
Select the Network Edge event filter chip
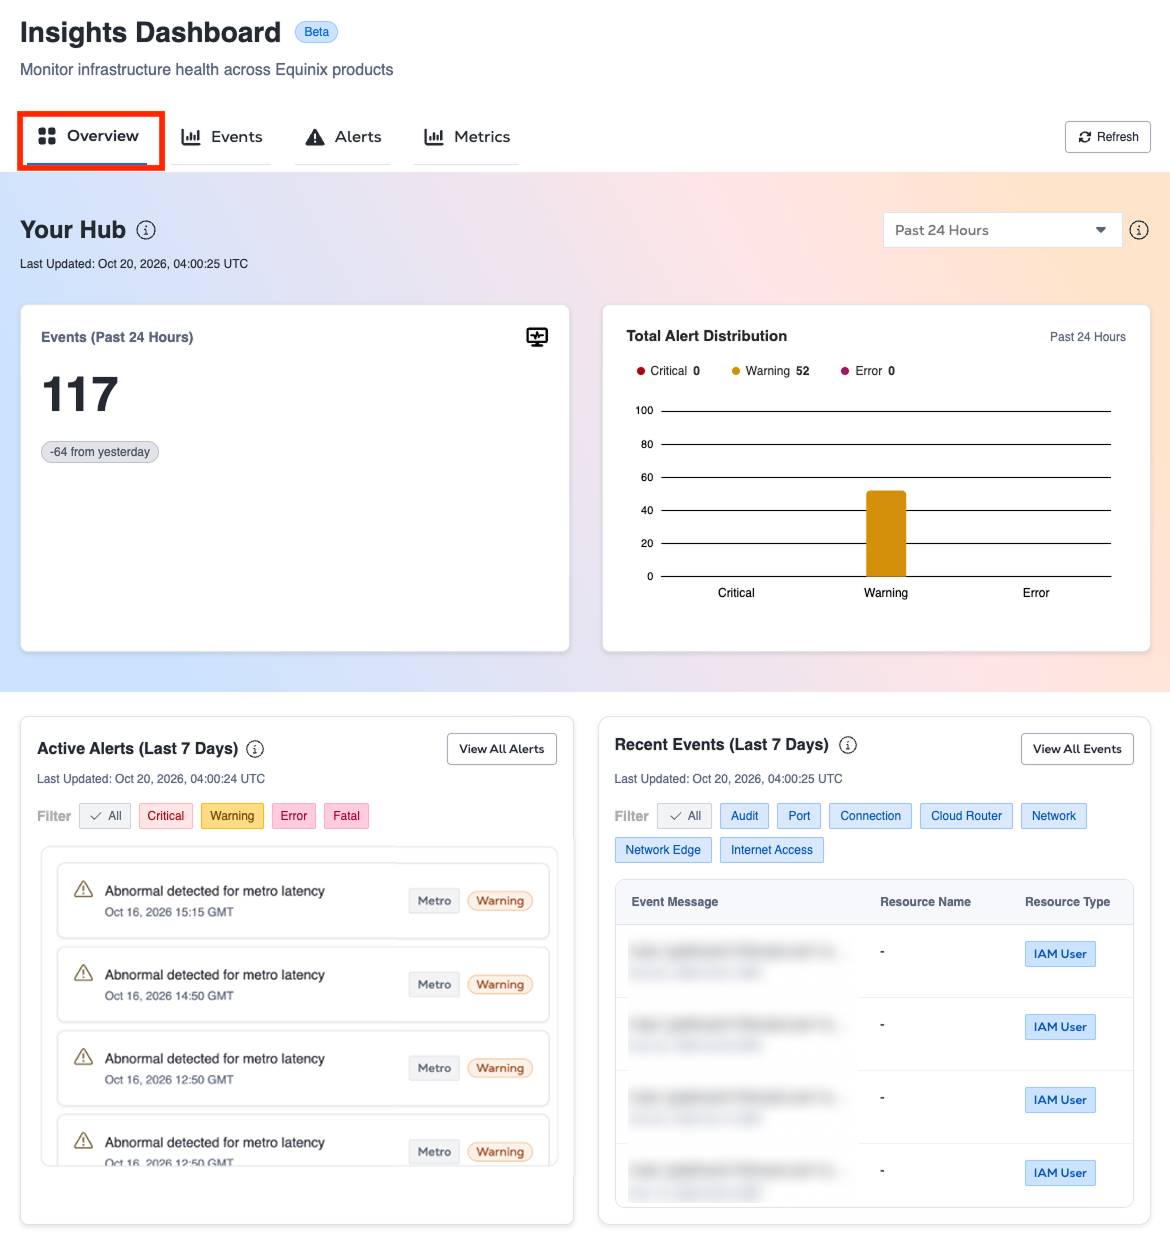click(663, 850)
